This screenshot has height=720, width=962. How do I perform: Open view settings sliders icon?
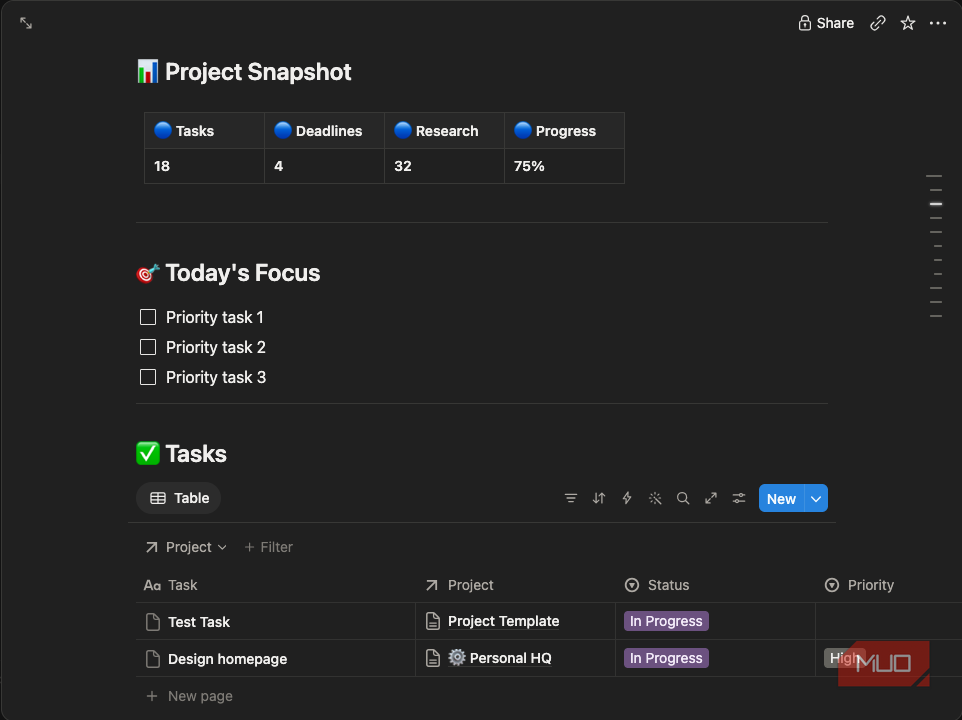[x=739, y=498]
